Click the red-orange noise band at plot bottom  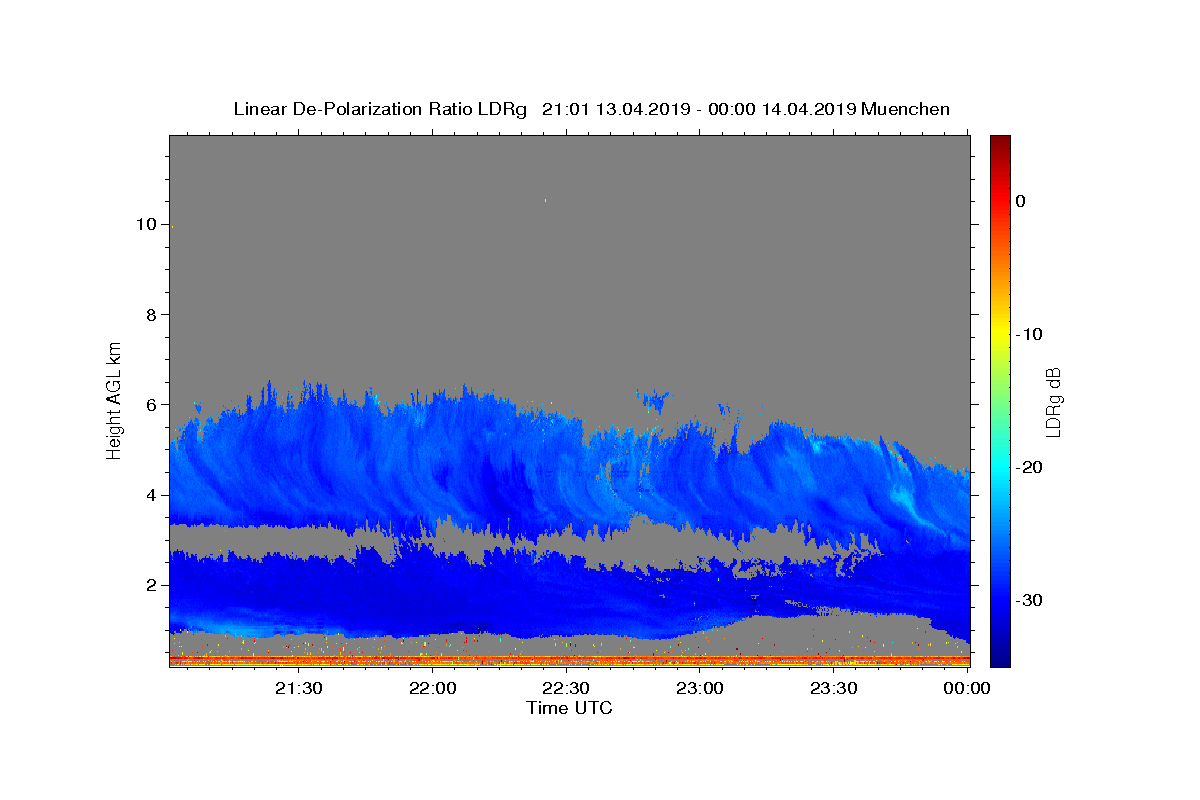569,660
